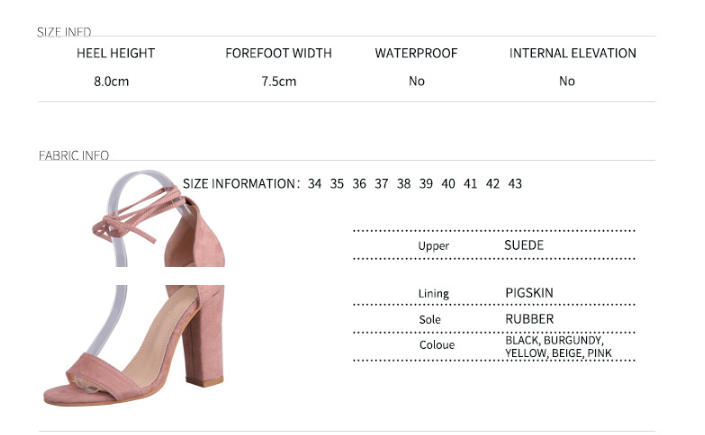Select size 40 in size information

click(x=448, y=184)
